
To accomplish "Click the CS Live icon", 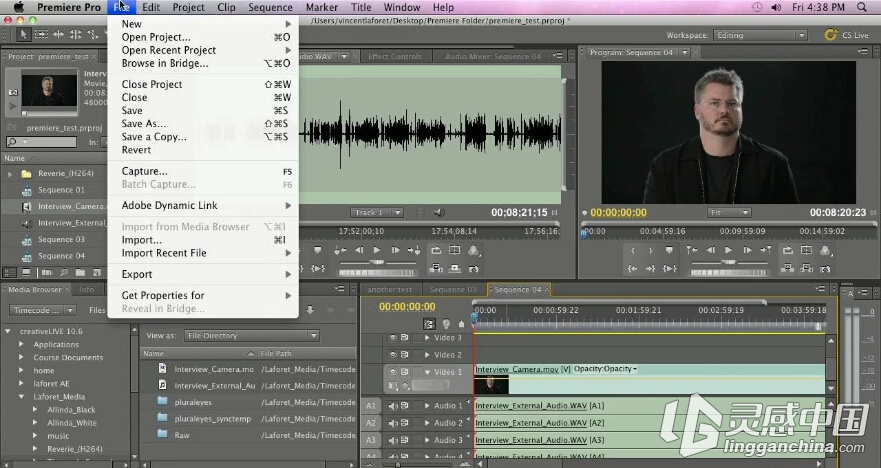I will point(830,35).
